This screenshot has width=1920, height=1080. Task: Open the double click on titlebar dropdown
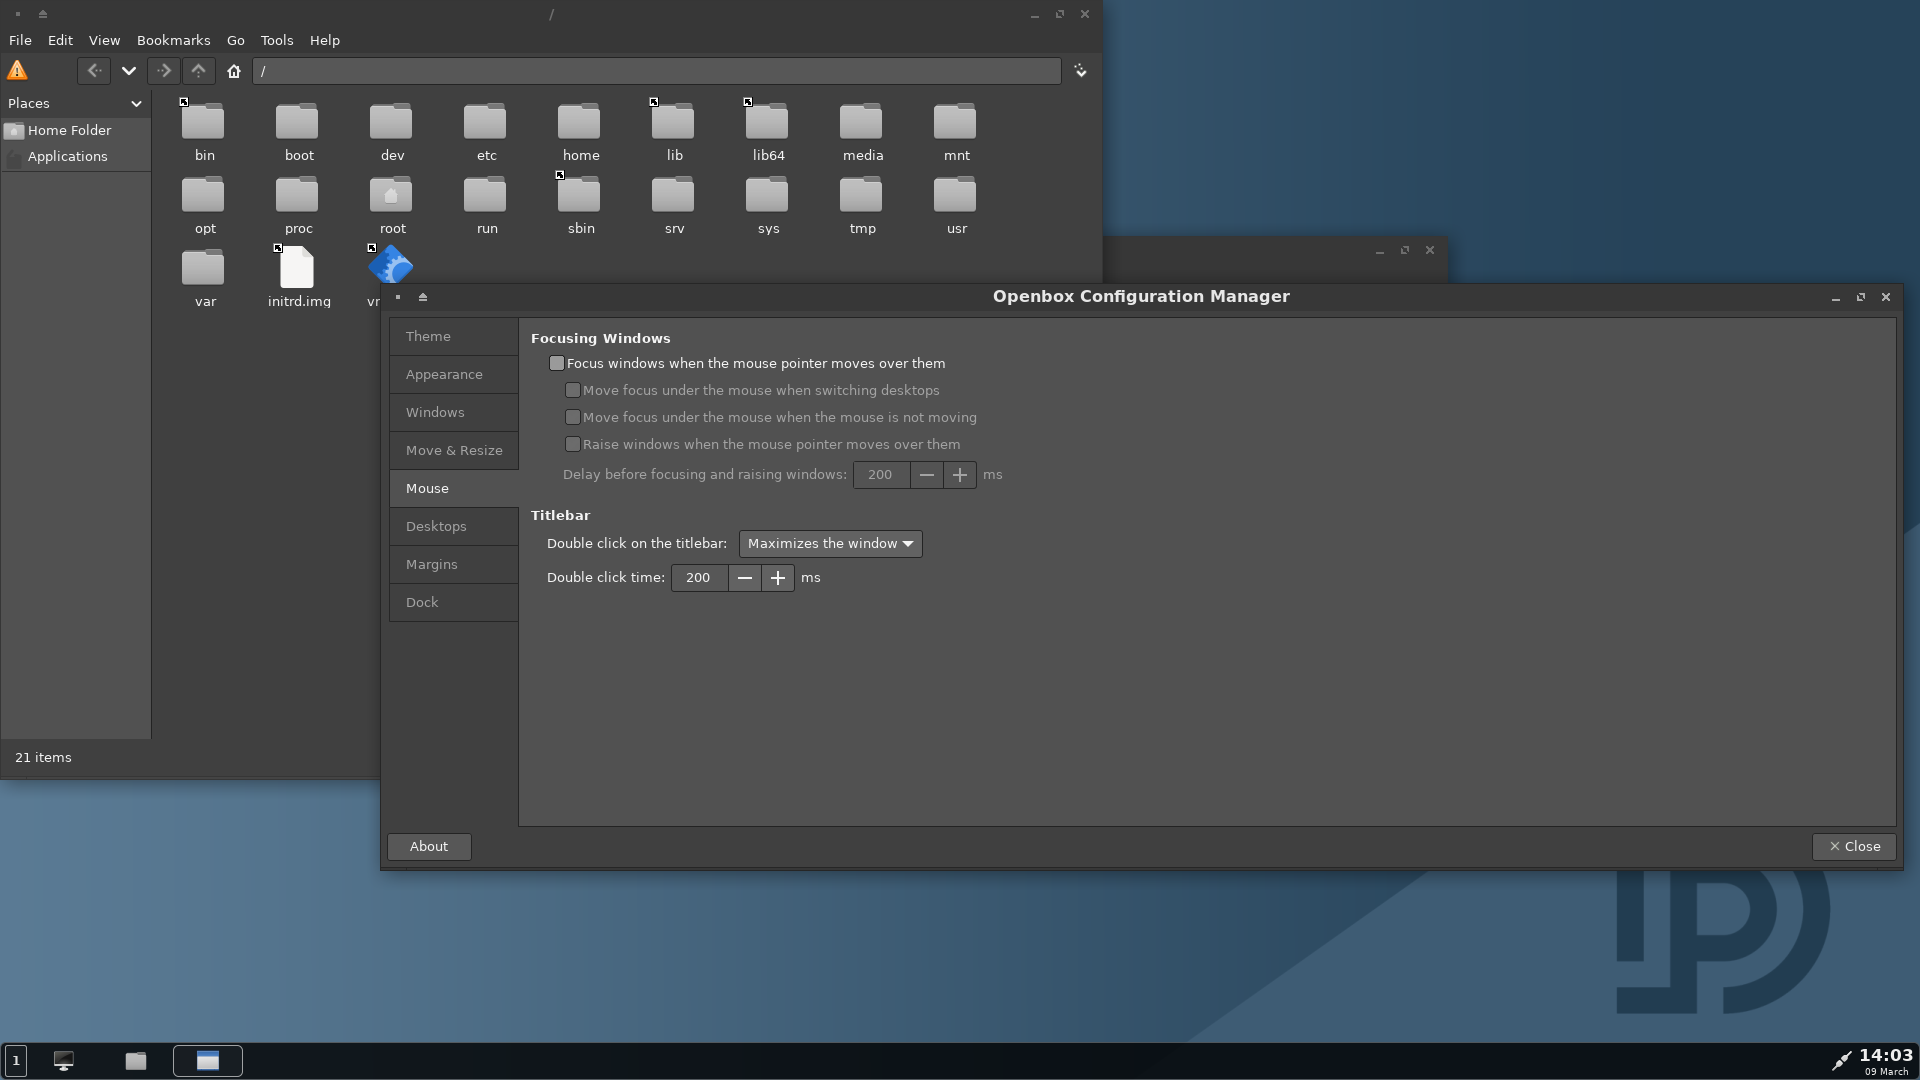(830, 544)
